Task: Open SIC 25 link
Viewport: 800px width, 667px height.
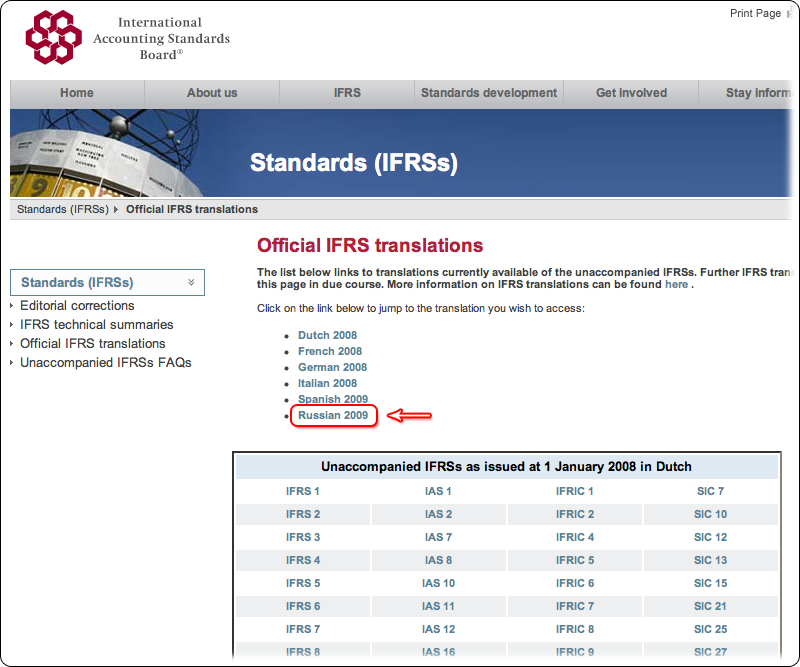Action: click(x=710, y=629)
